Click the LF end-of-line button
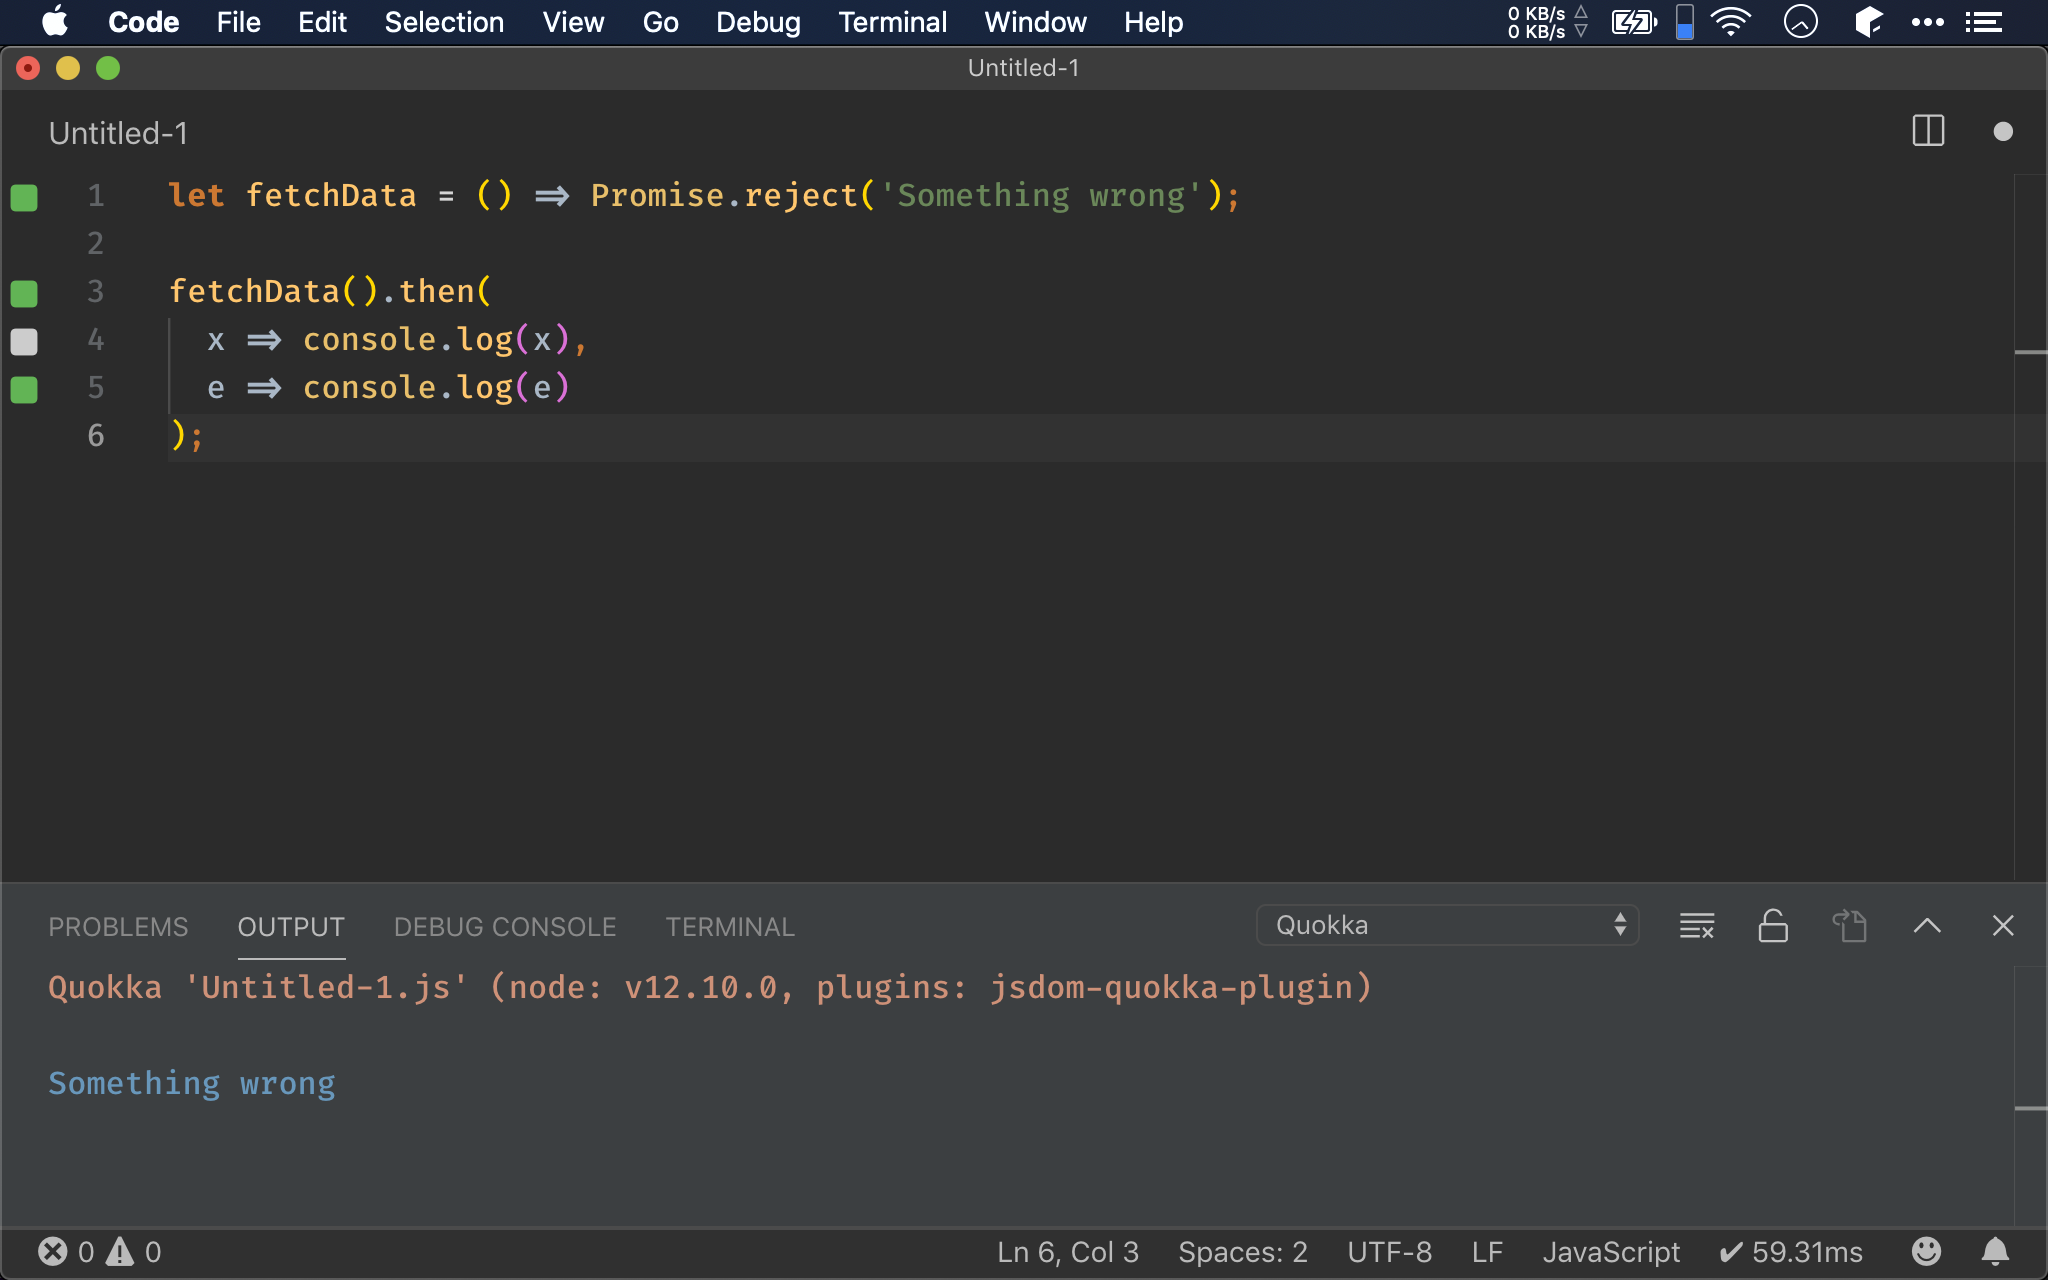The width and height of the screenshot is (2048, 1280). click(x=1487, y=1252)
